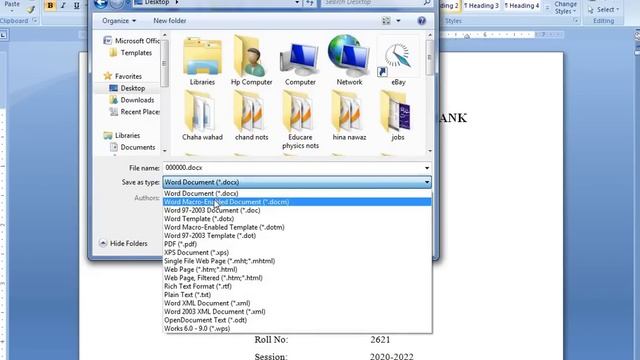The height and width of the screenshot is (360, 640).
Task: Choose OpenDocument Text (*.odt)
Action: tap(297, 320)
